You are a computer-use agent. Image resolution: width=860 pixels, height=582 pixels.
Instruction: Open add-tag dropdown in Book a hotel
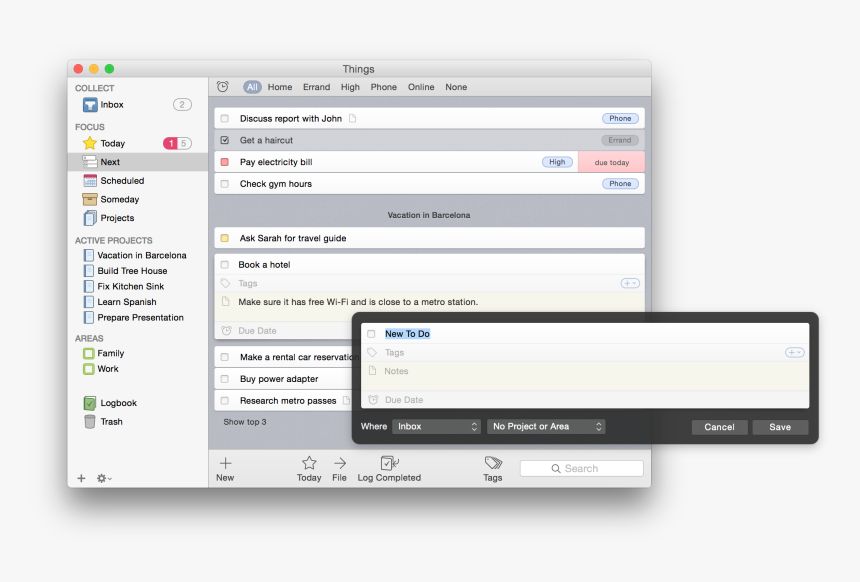(x=630, y=283)
